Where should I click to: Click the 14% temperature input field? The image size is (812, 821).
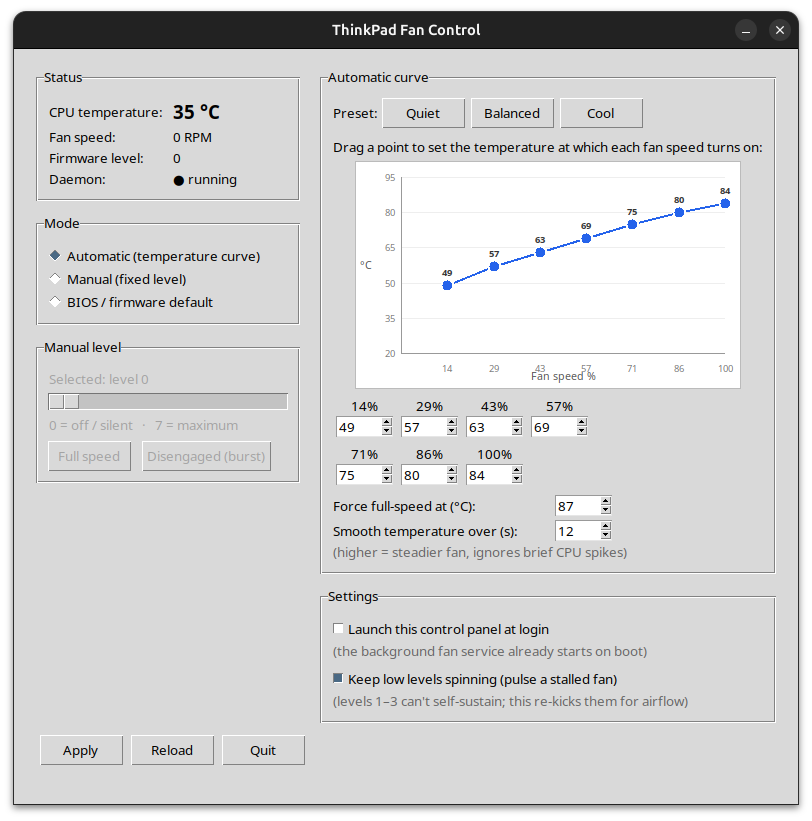pyautogui.click(x=359, y=427)
